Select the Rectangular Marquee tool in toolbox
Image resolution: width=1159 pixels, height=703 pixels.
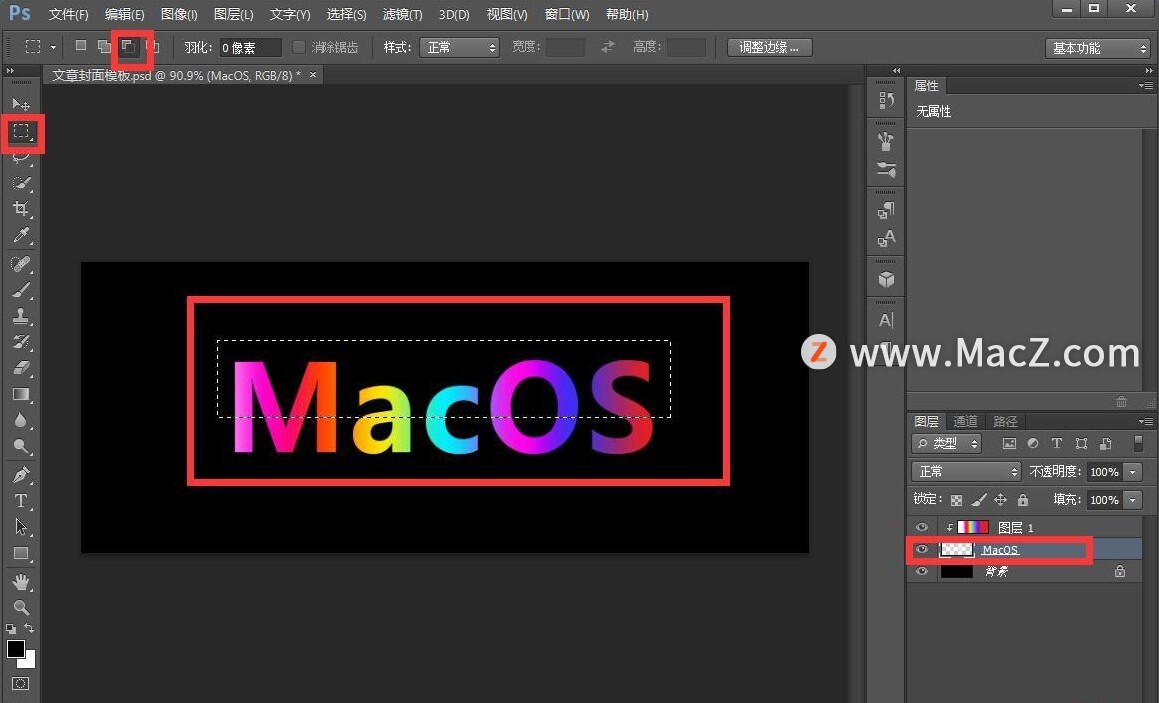pyautogui.click(x=21, y=132)
